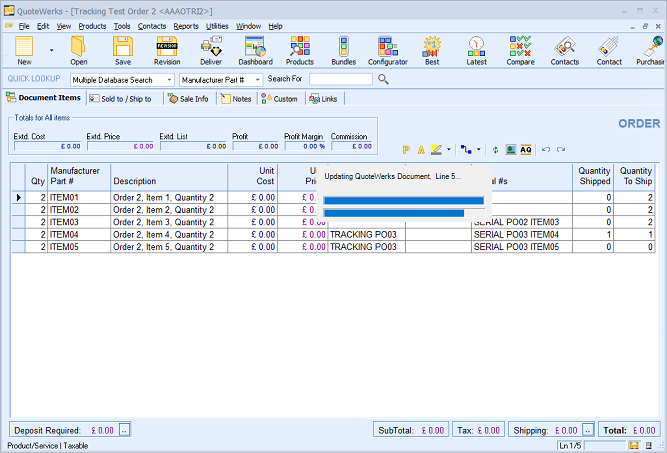This screenshot has height=453, width=667.
Task: Click the ellipsis button beside Deposit Required
Action: (124, 430)
